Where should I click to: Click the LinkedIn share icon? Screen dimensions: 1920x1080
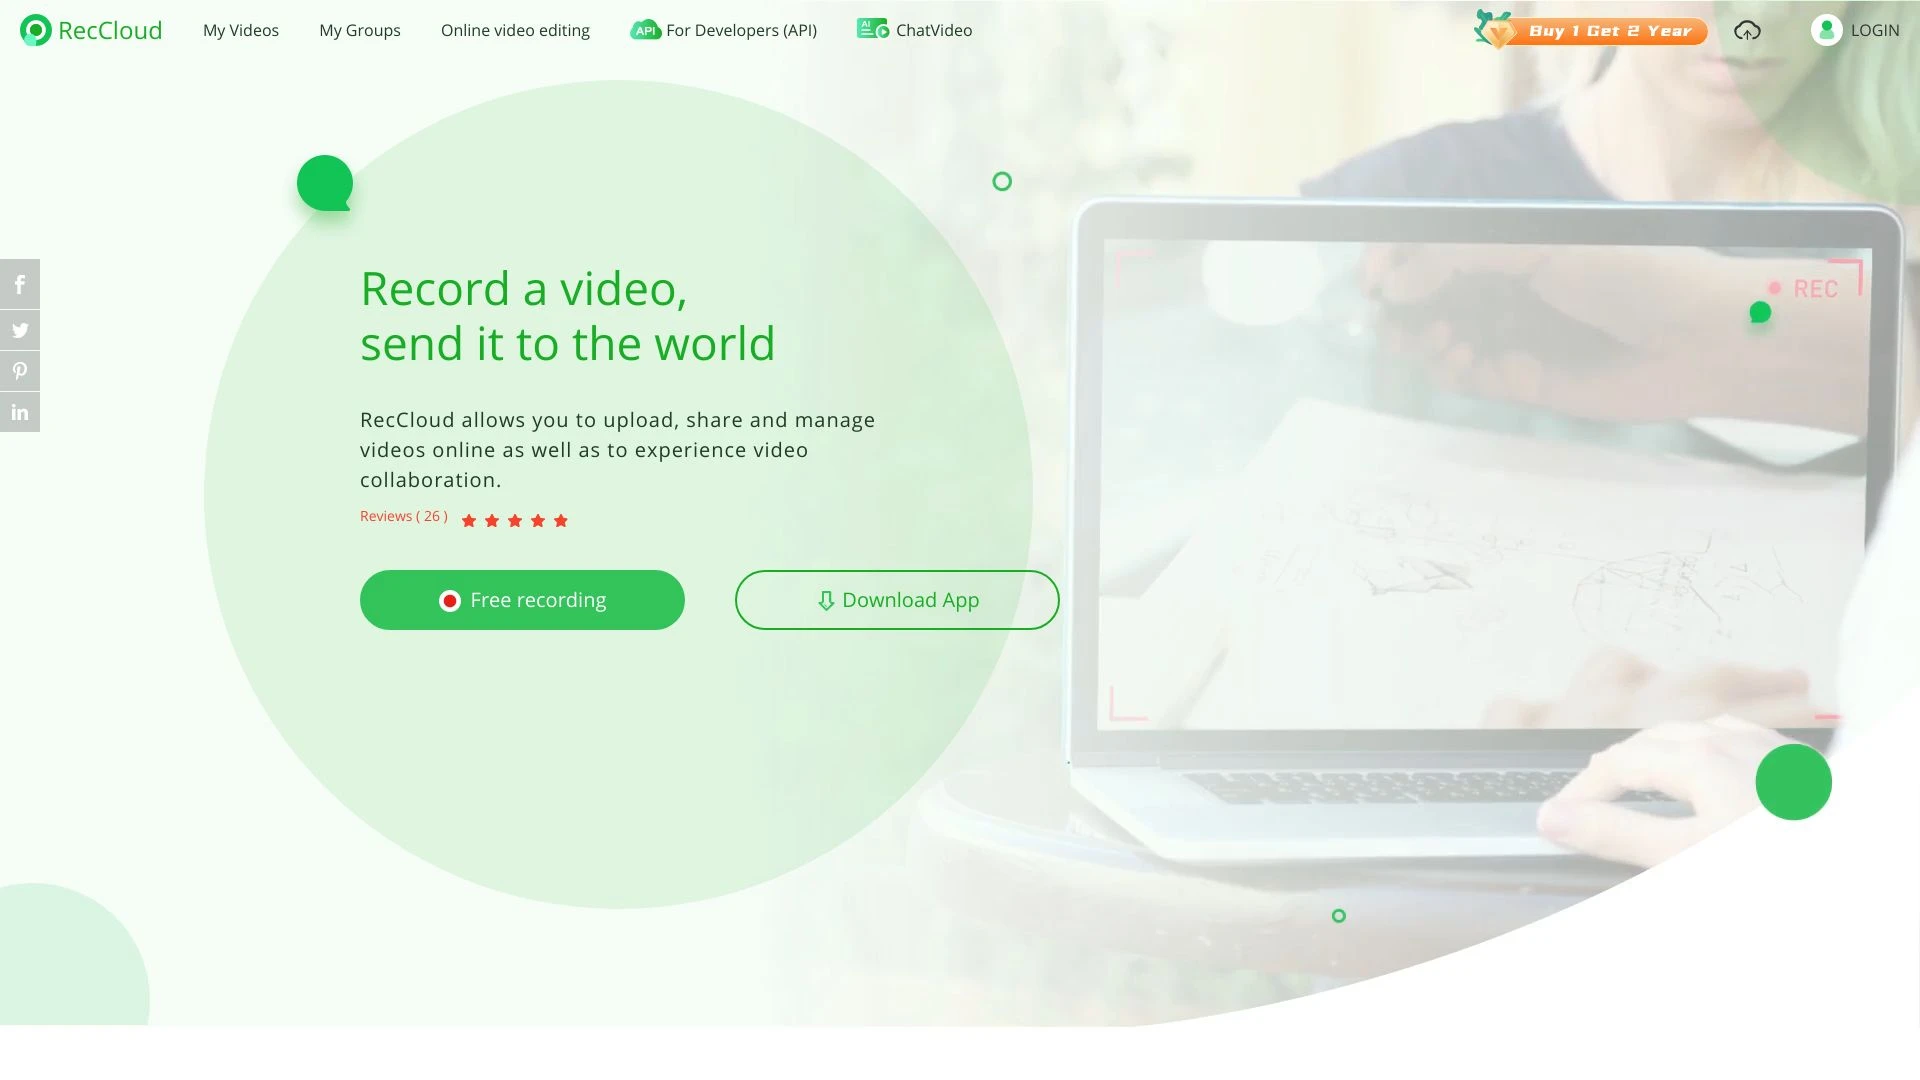18,411
